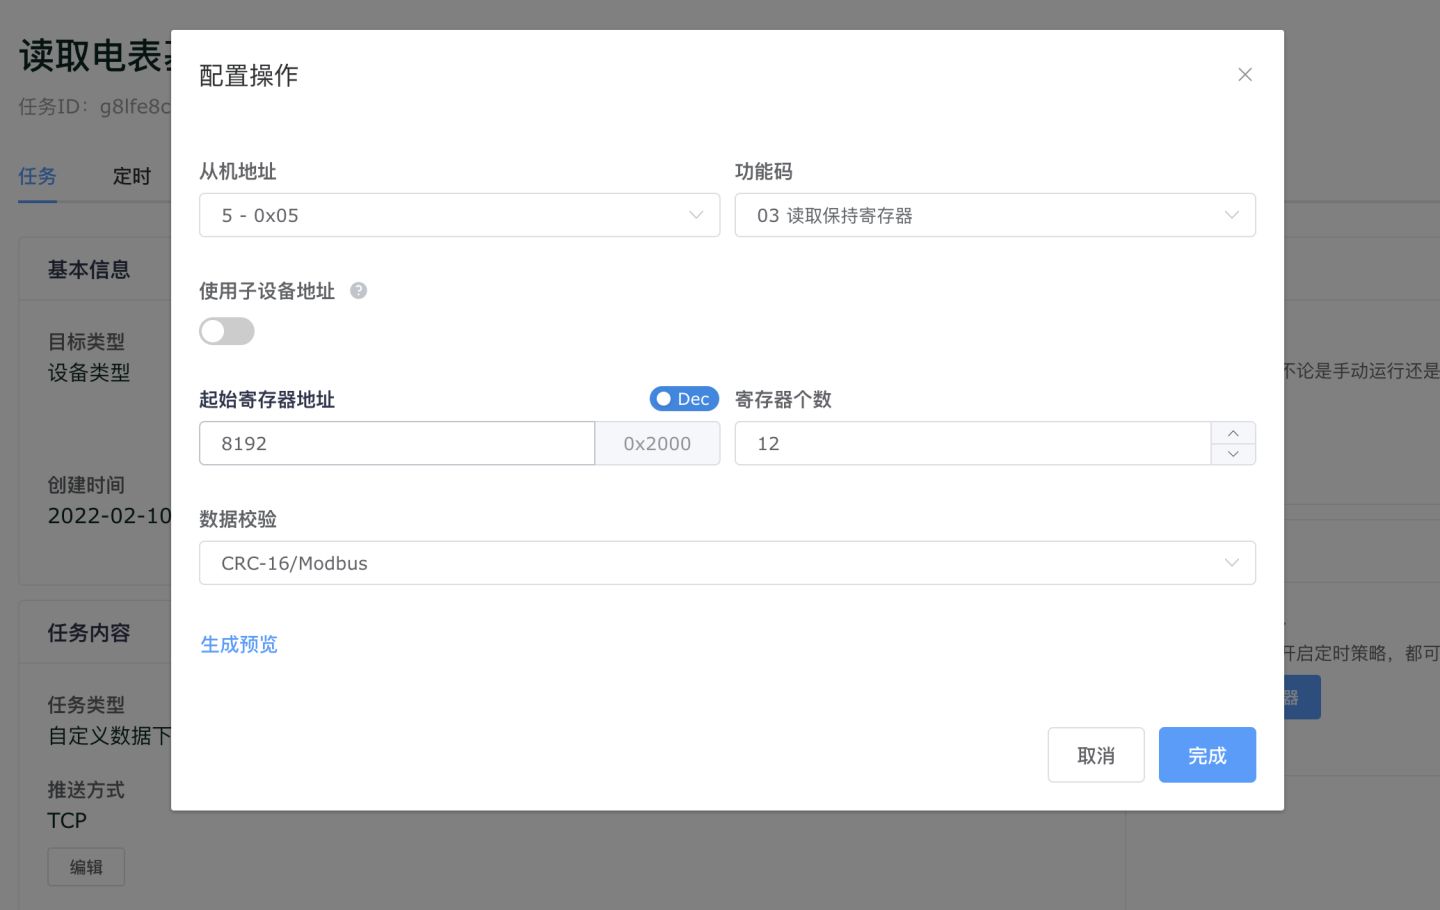Click the 生成预览 link
Viewport: 1440px width, 910px height.
click(239, 644)
